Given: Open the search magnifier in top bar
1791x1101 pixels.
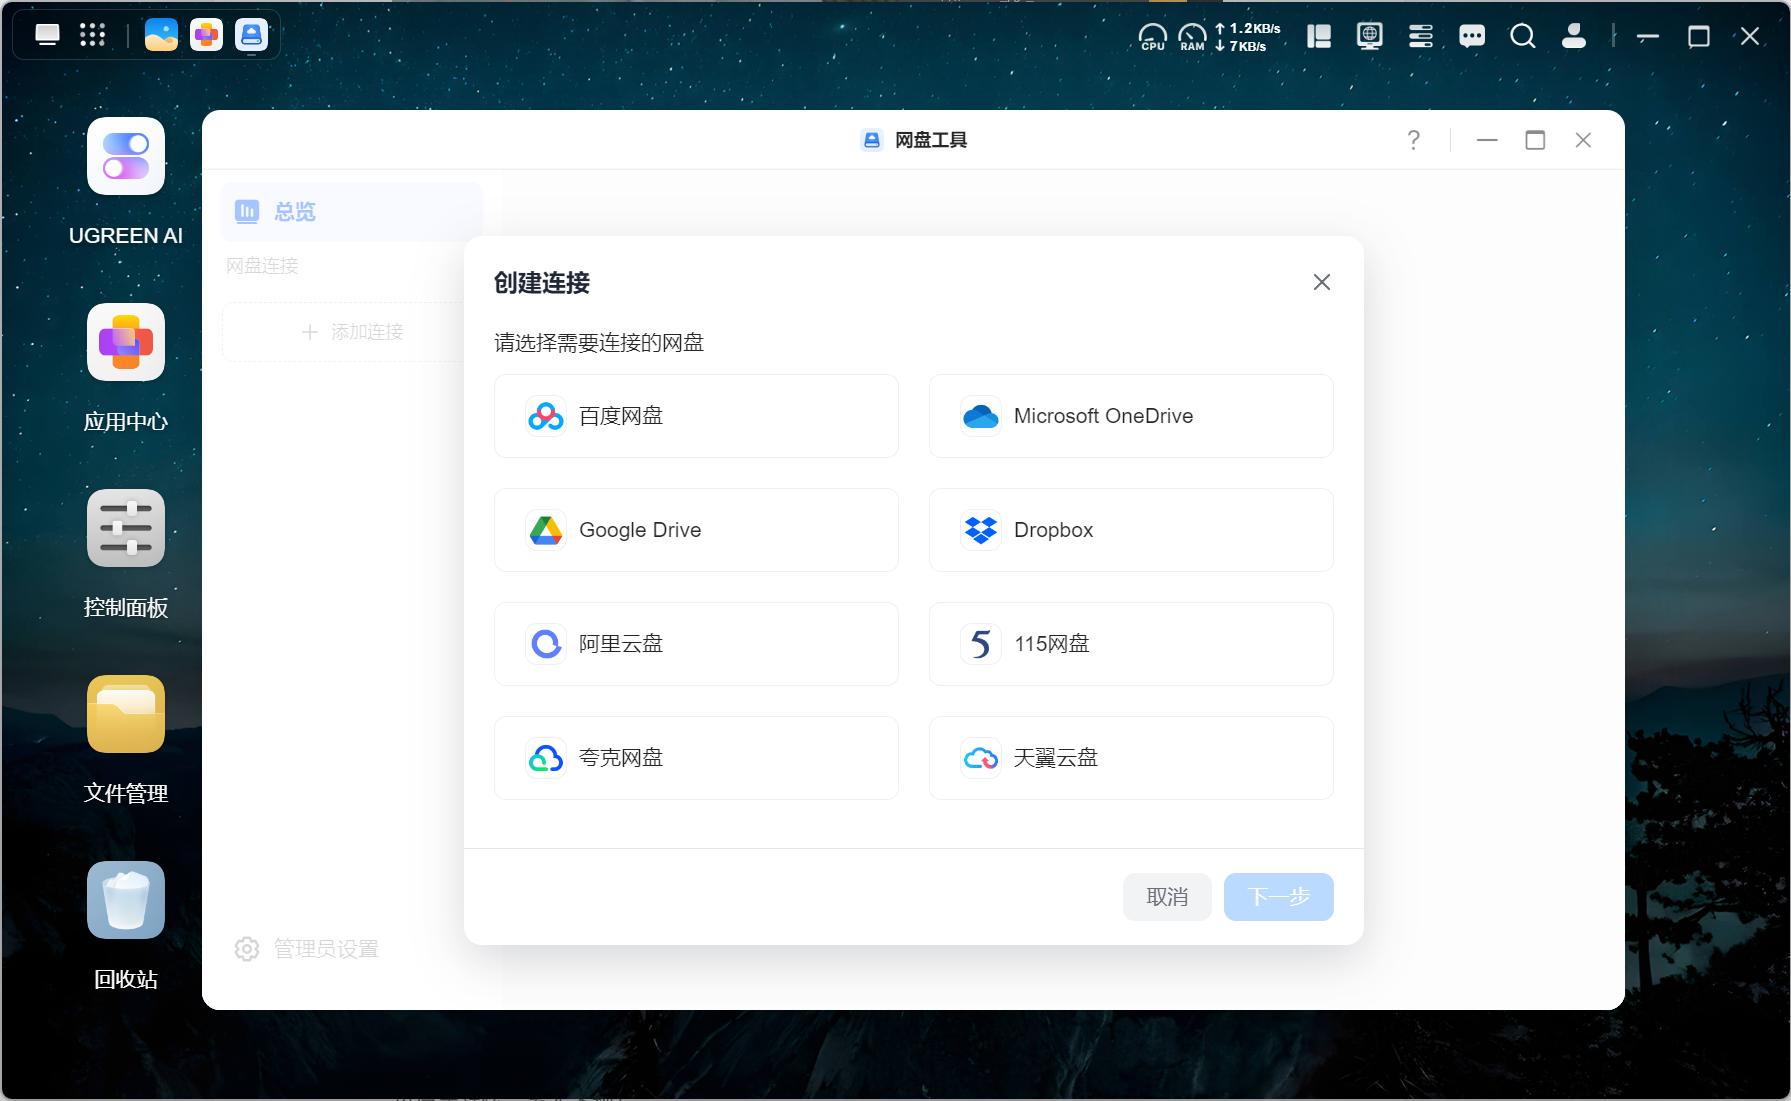Looking at the screenshot, I should (1523, 37).
